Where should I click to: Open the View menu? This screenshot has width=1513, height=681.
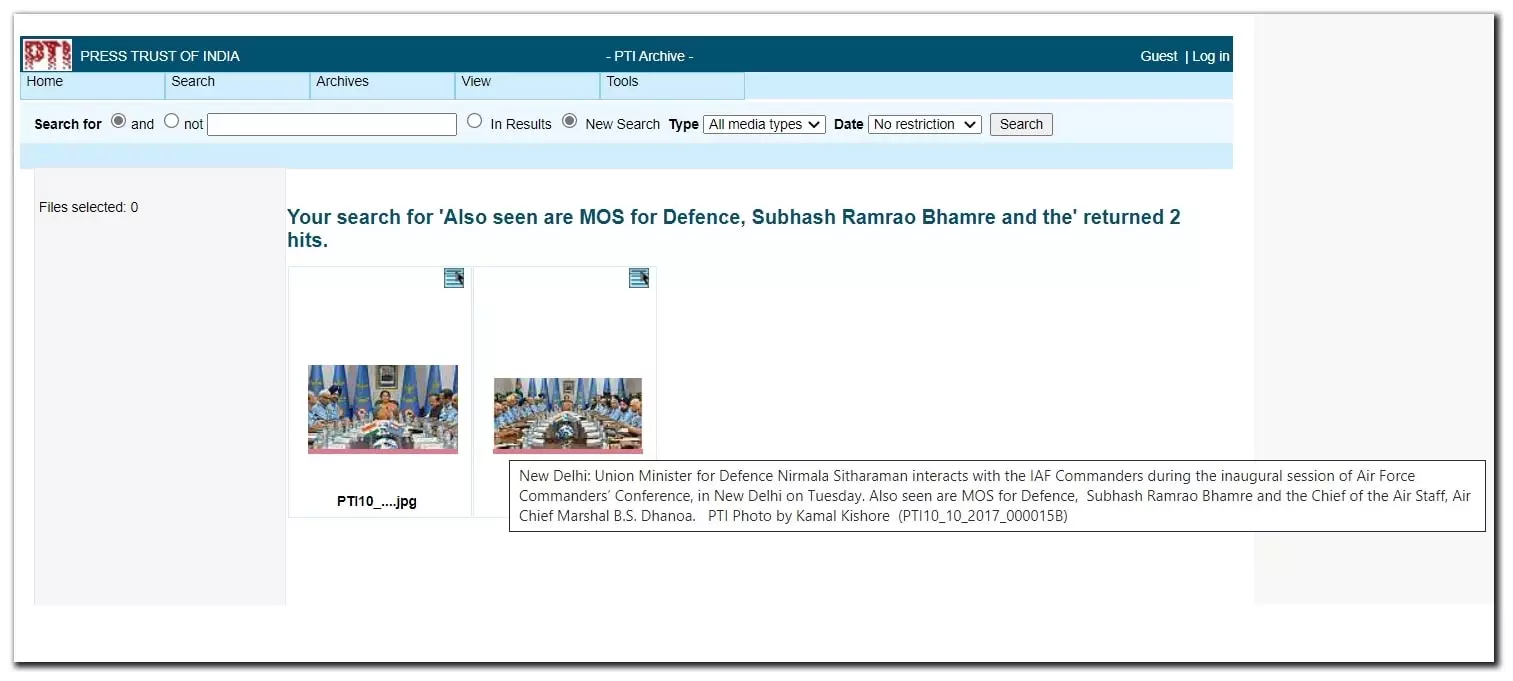(x=527, y=85)
